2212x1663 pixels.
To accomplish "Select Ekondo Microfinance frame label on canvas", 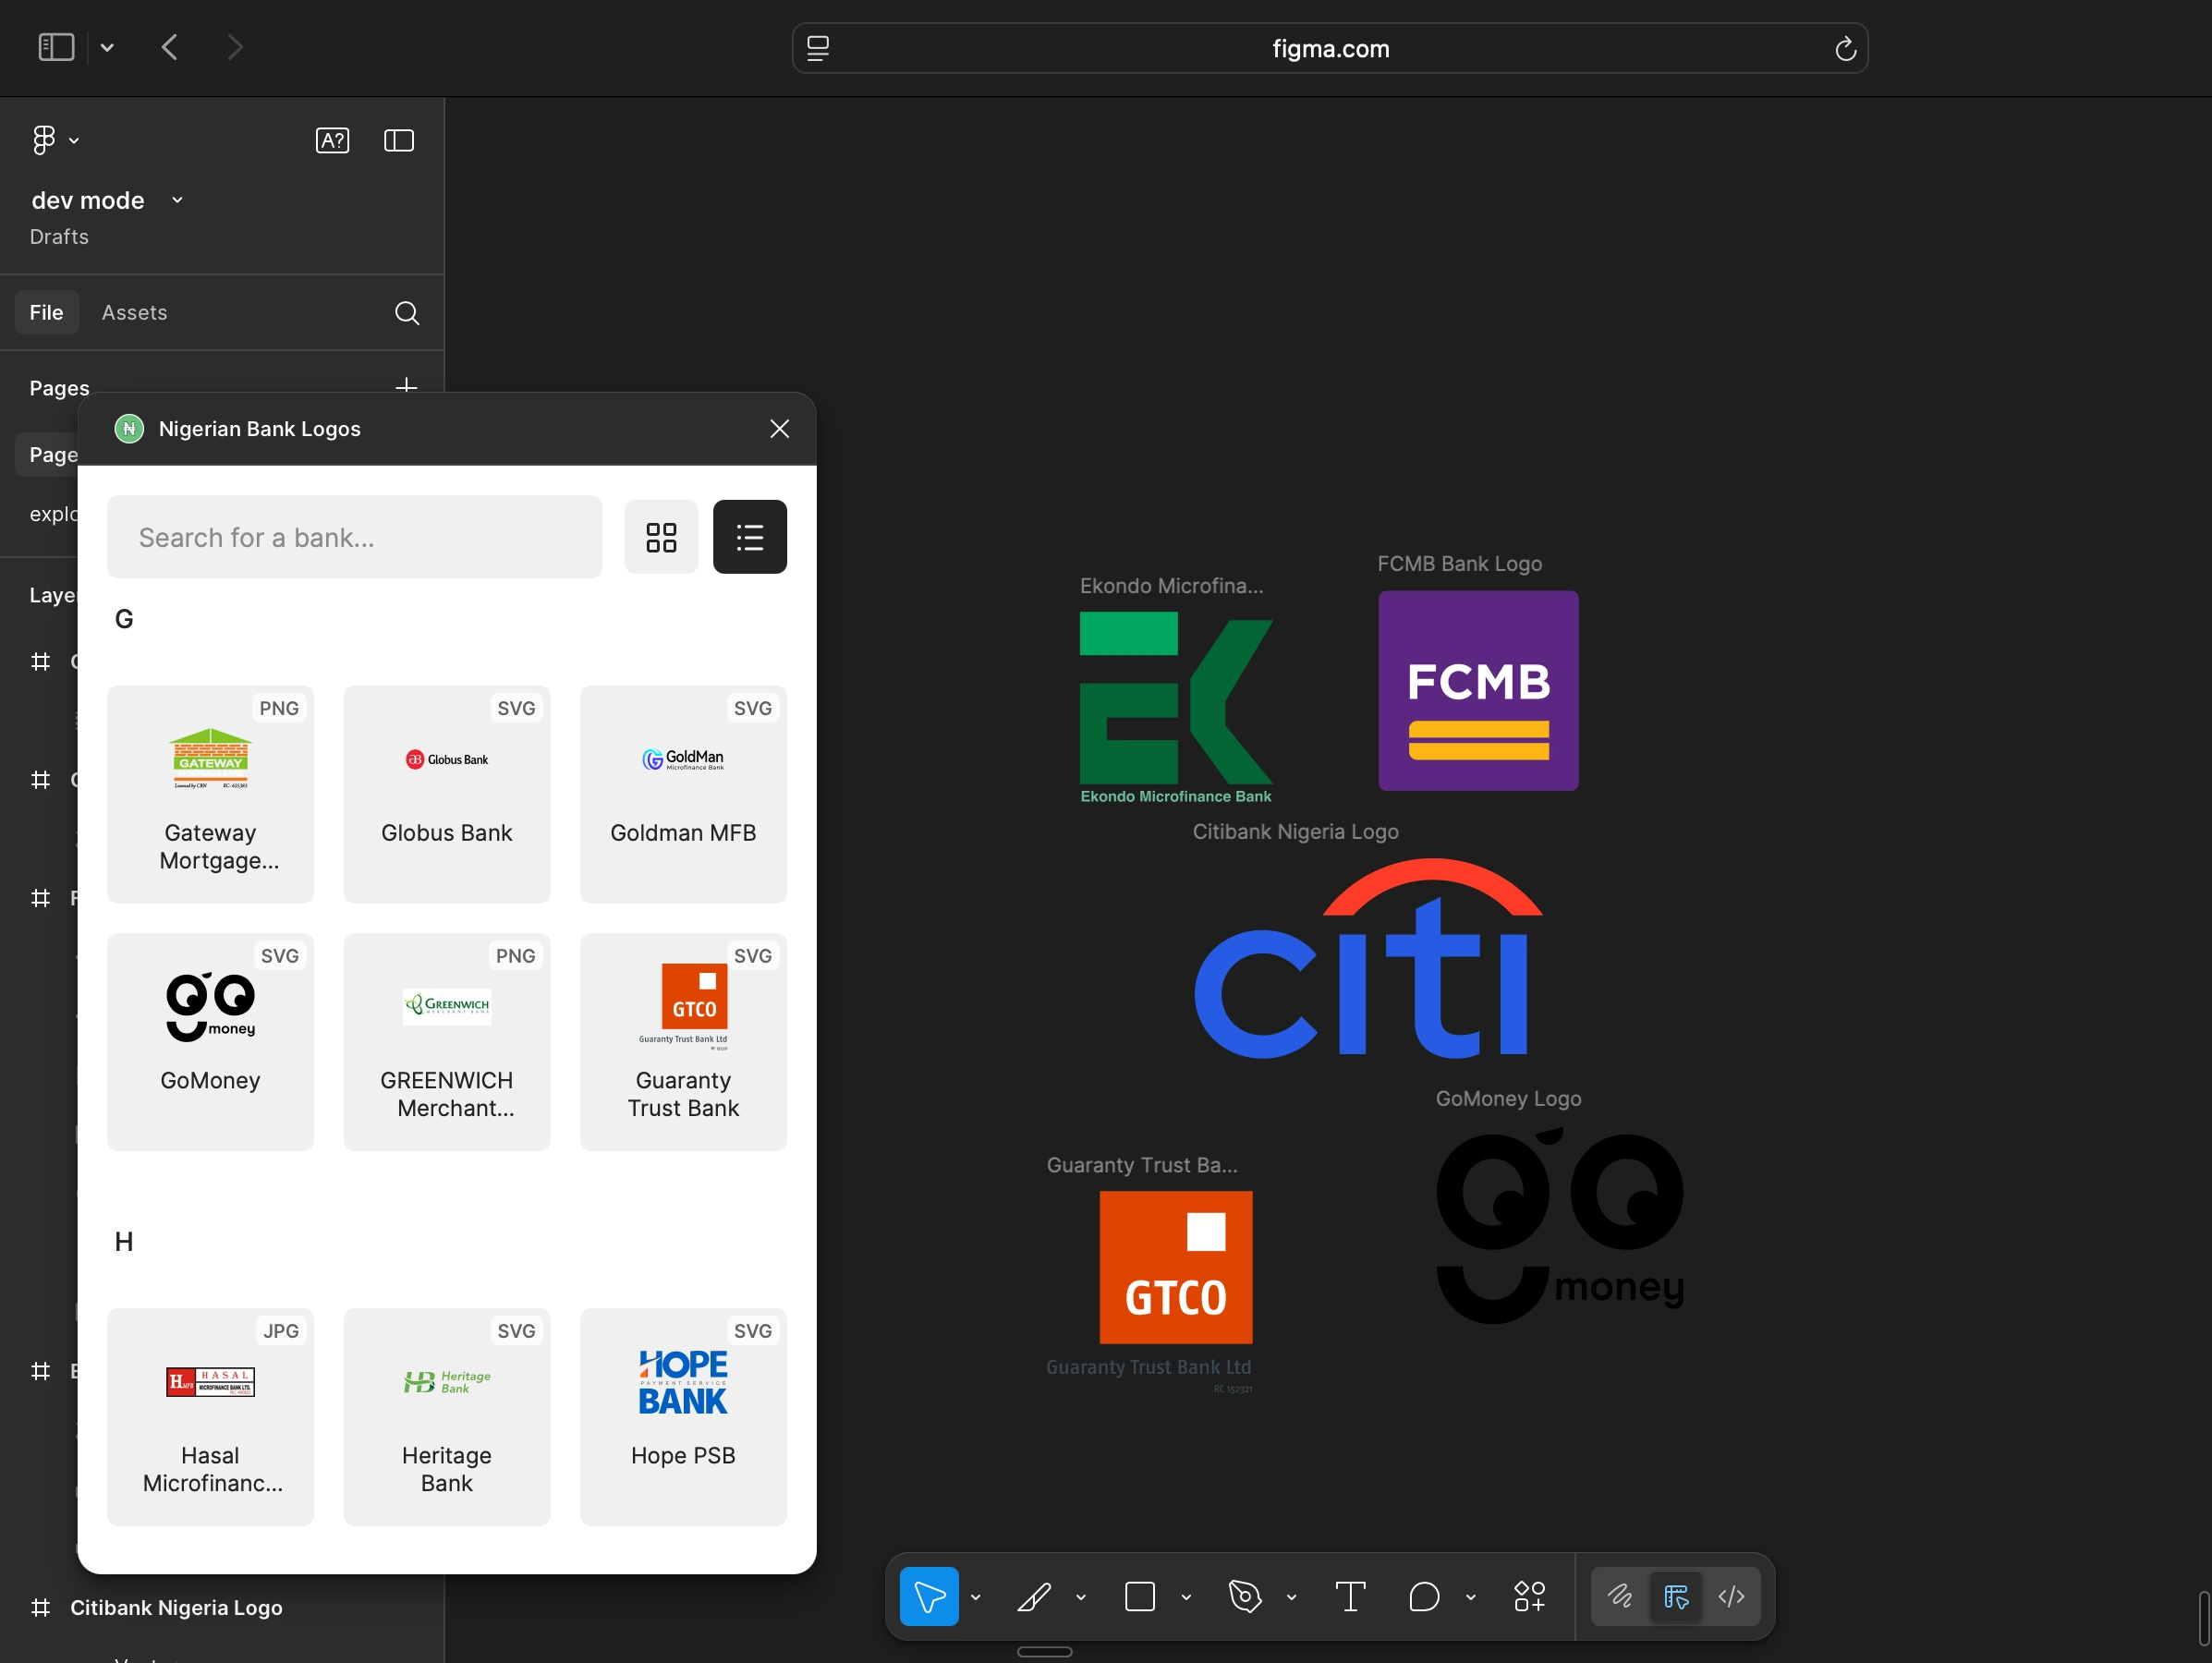I will click(x=1171, y=586).
